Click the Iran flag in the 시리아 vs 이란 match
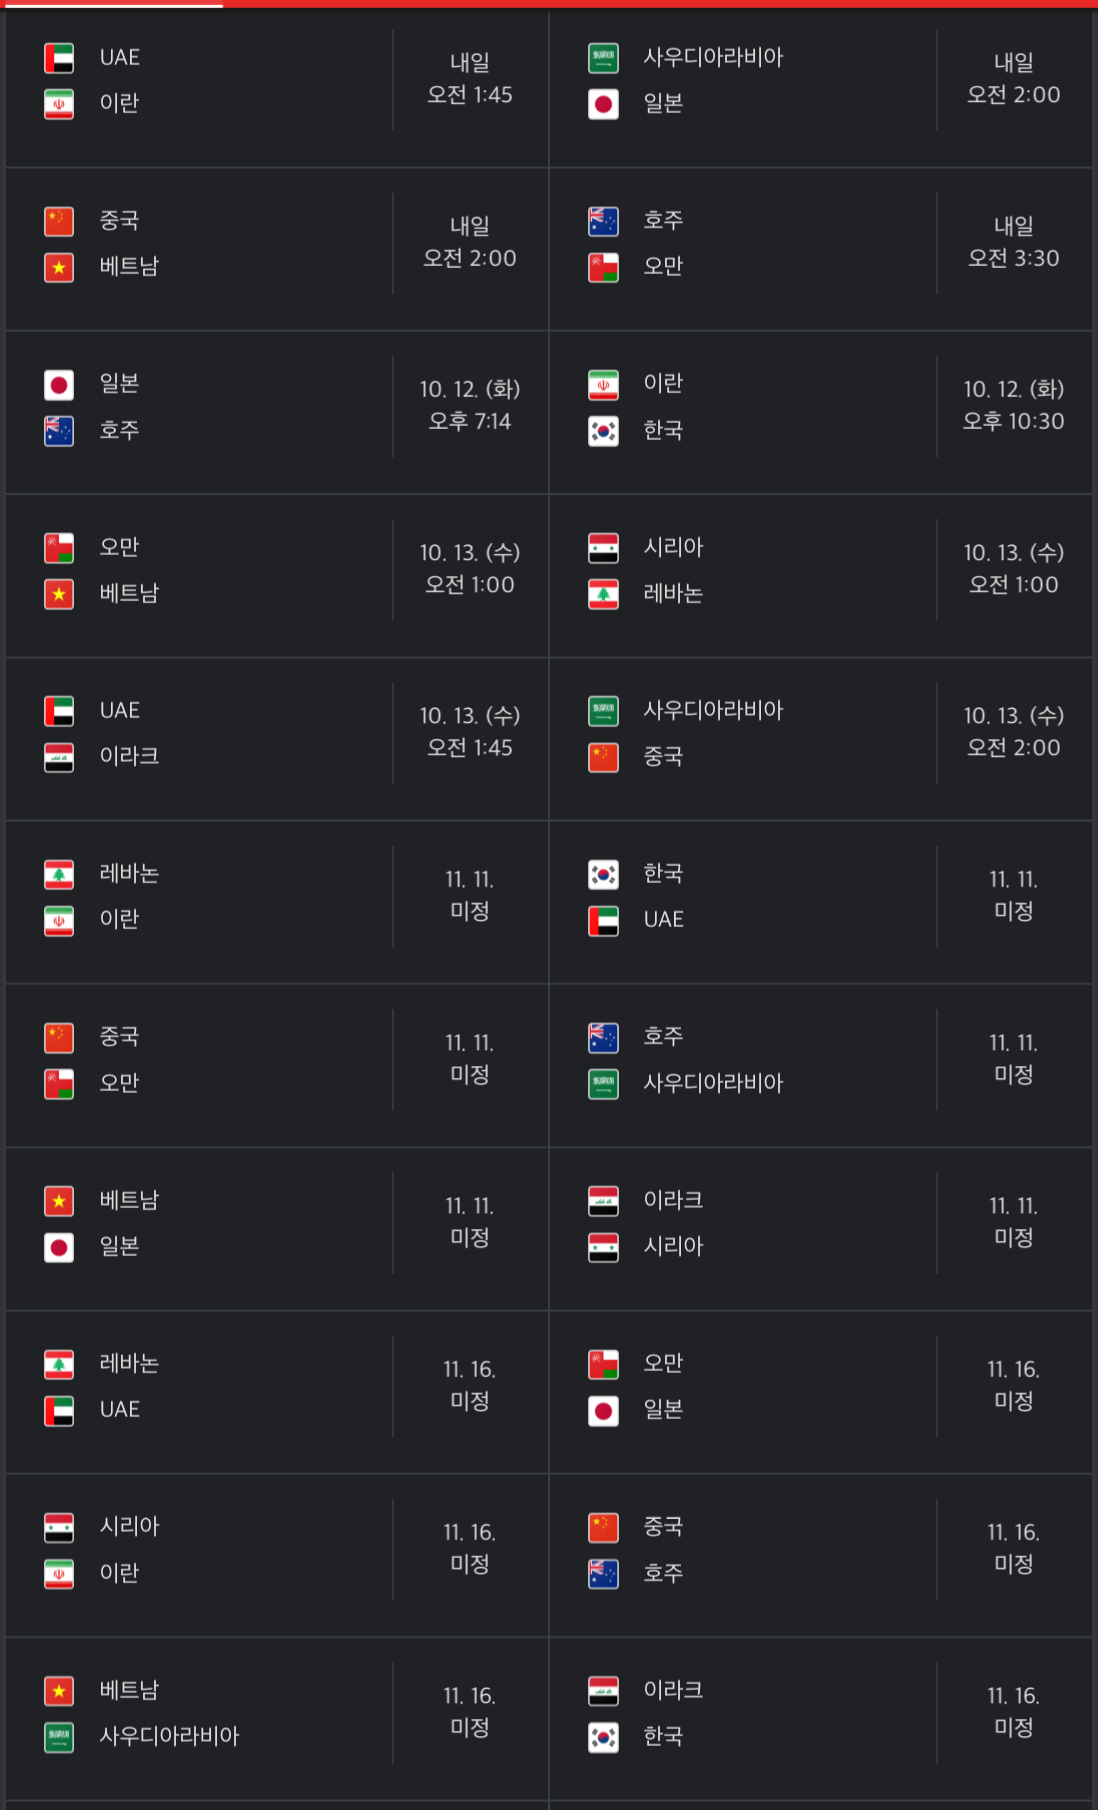The image size is (1098, 1810). [x=59, y=1574]
